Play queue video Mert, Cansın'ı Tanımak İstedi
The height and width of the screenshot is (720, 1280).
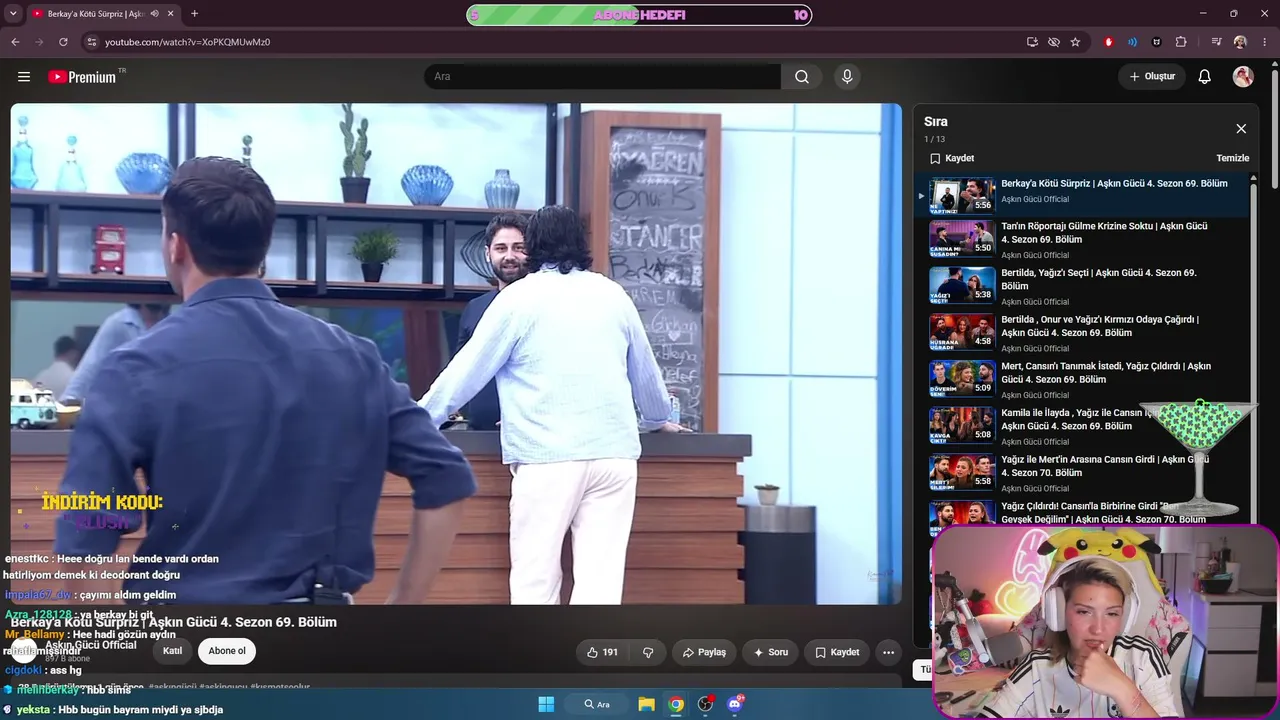point(1083,379)
